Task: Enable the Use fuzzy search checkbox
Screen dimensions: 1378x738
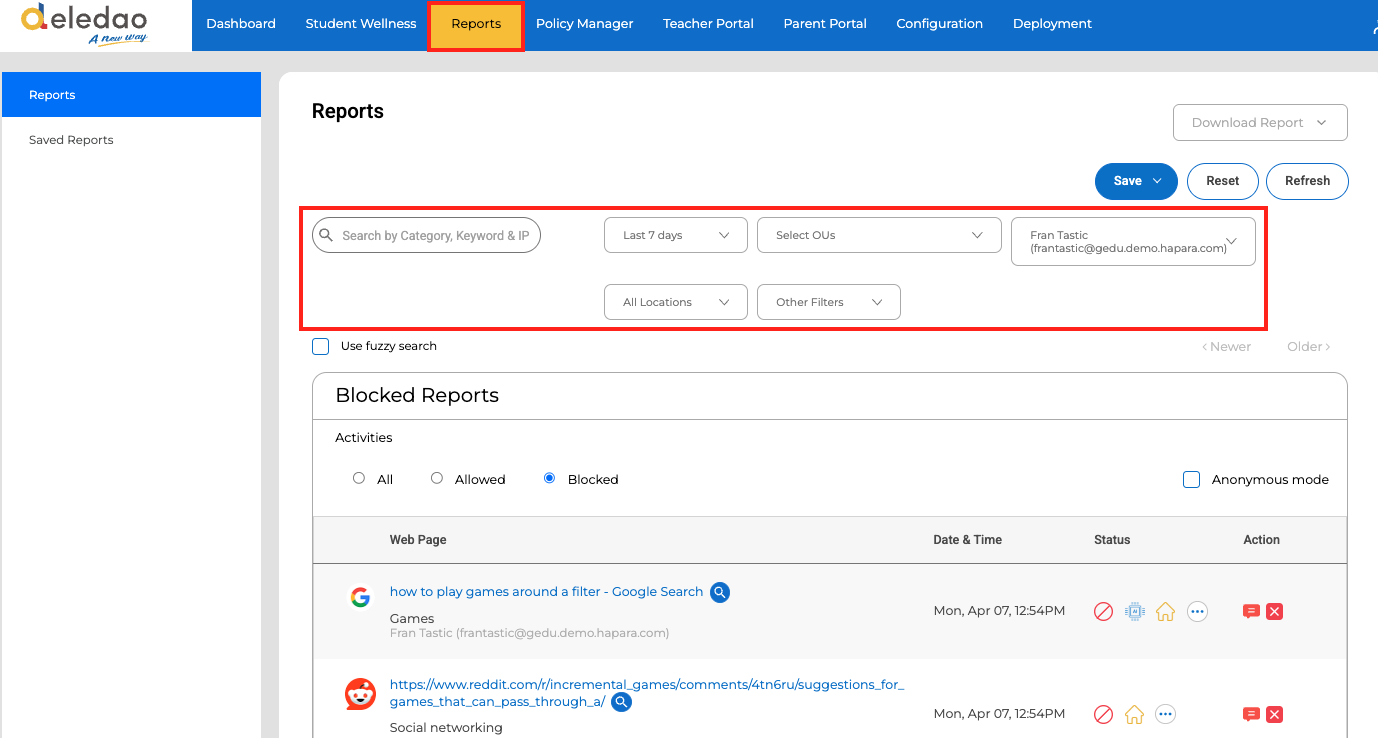Action: pyautogui.click(x=321, y=347)
